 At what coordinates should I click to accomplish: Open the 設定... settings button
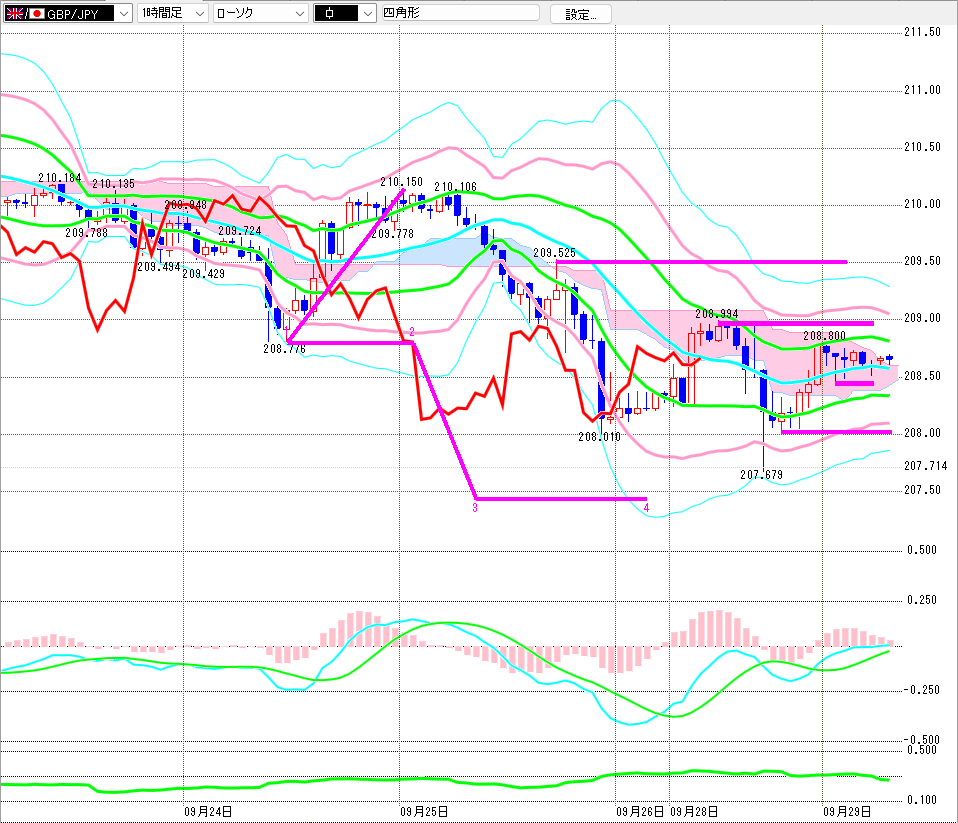point(580,14)
